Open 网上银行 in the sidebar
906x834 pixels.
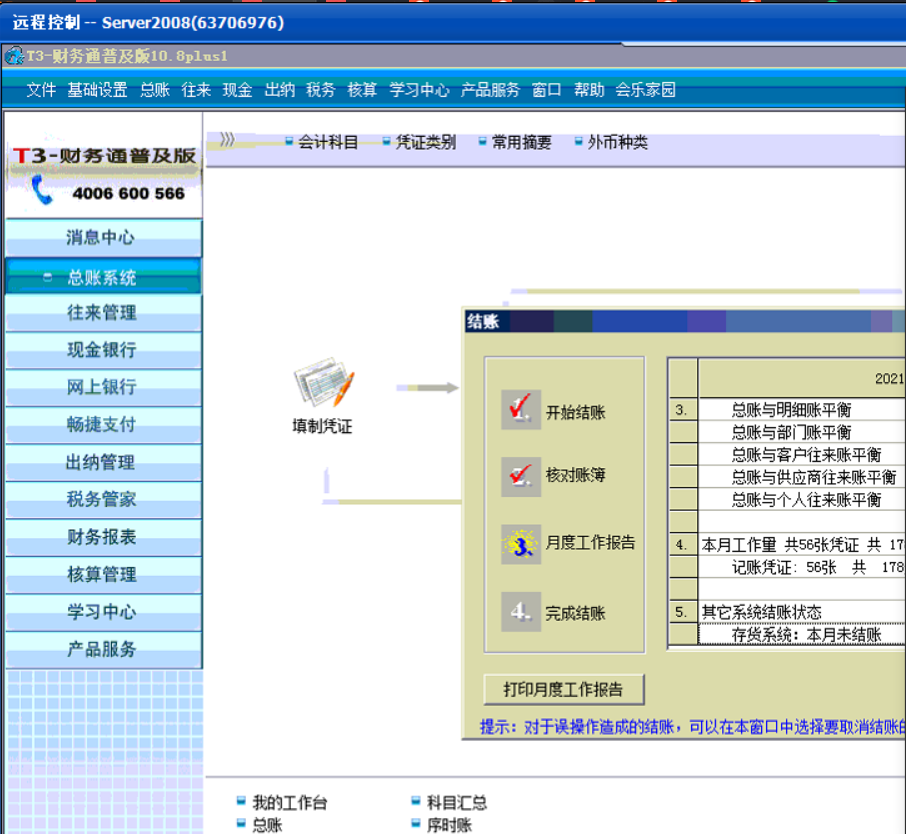103,387
